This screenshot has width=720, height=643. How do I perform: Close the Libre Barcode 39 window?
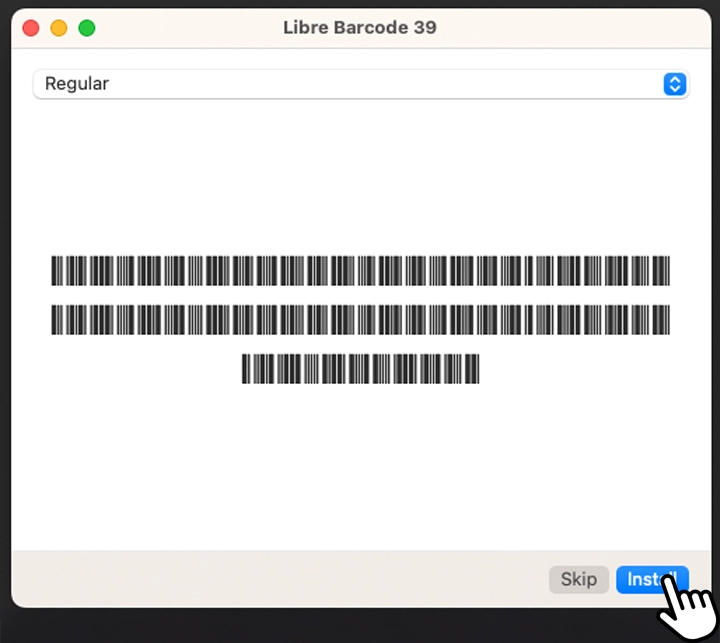[x=31, y=28]
